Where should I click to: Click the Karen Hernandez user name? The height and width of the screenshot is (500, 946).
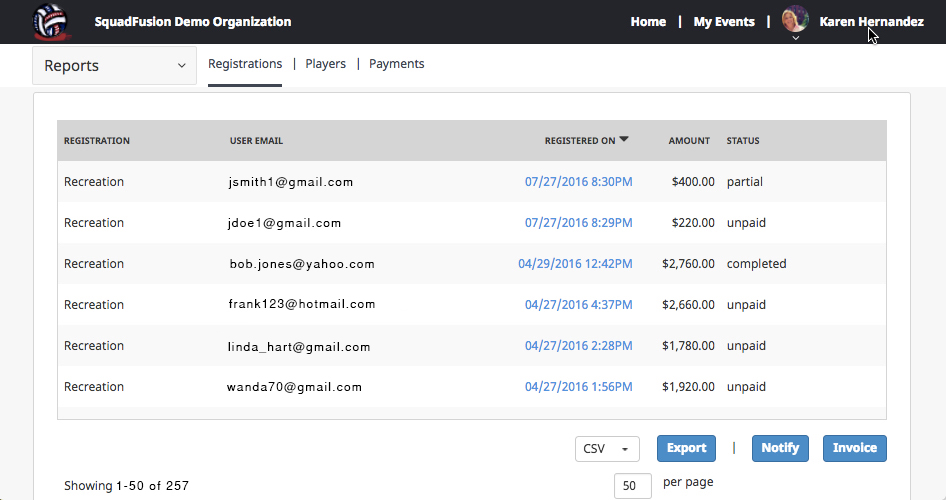pos(871,21)
